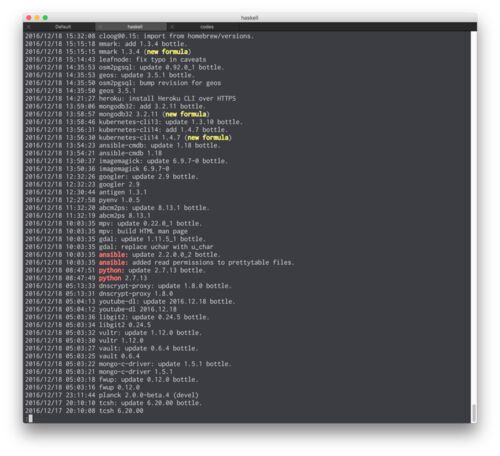This screenshot has width=500, height=456.
Task: Click the red close window button
Action: [x=29, y=18]
